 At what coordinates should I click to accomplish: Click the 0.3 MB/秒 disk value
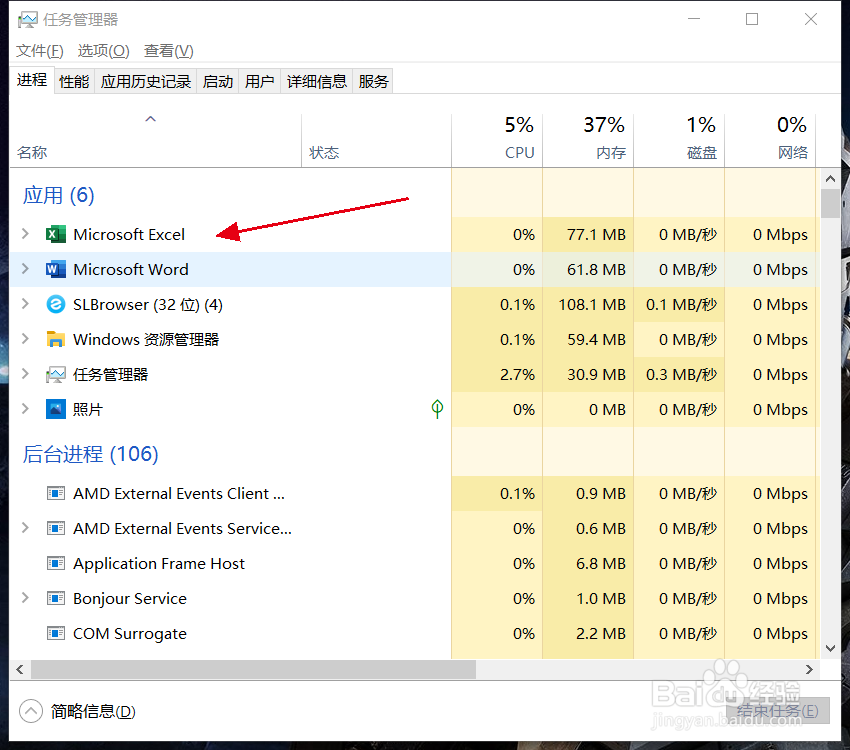pyautogui.click(x=681, y=374)
